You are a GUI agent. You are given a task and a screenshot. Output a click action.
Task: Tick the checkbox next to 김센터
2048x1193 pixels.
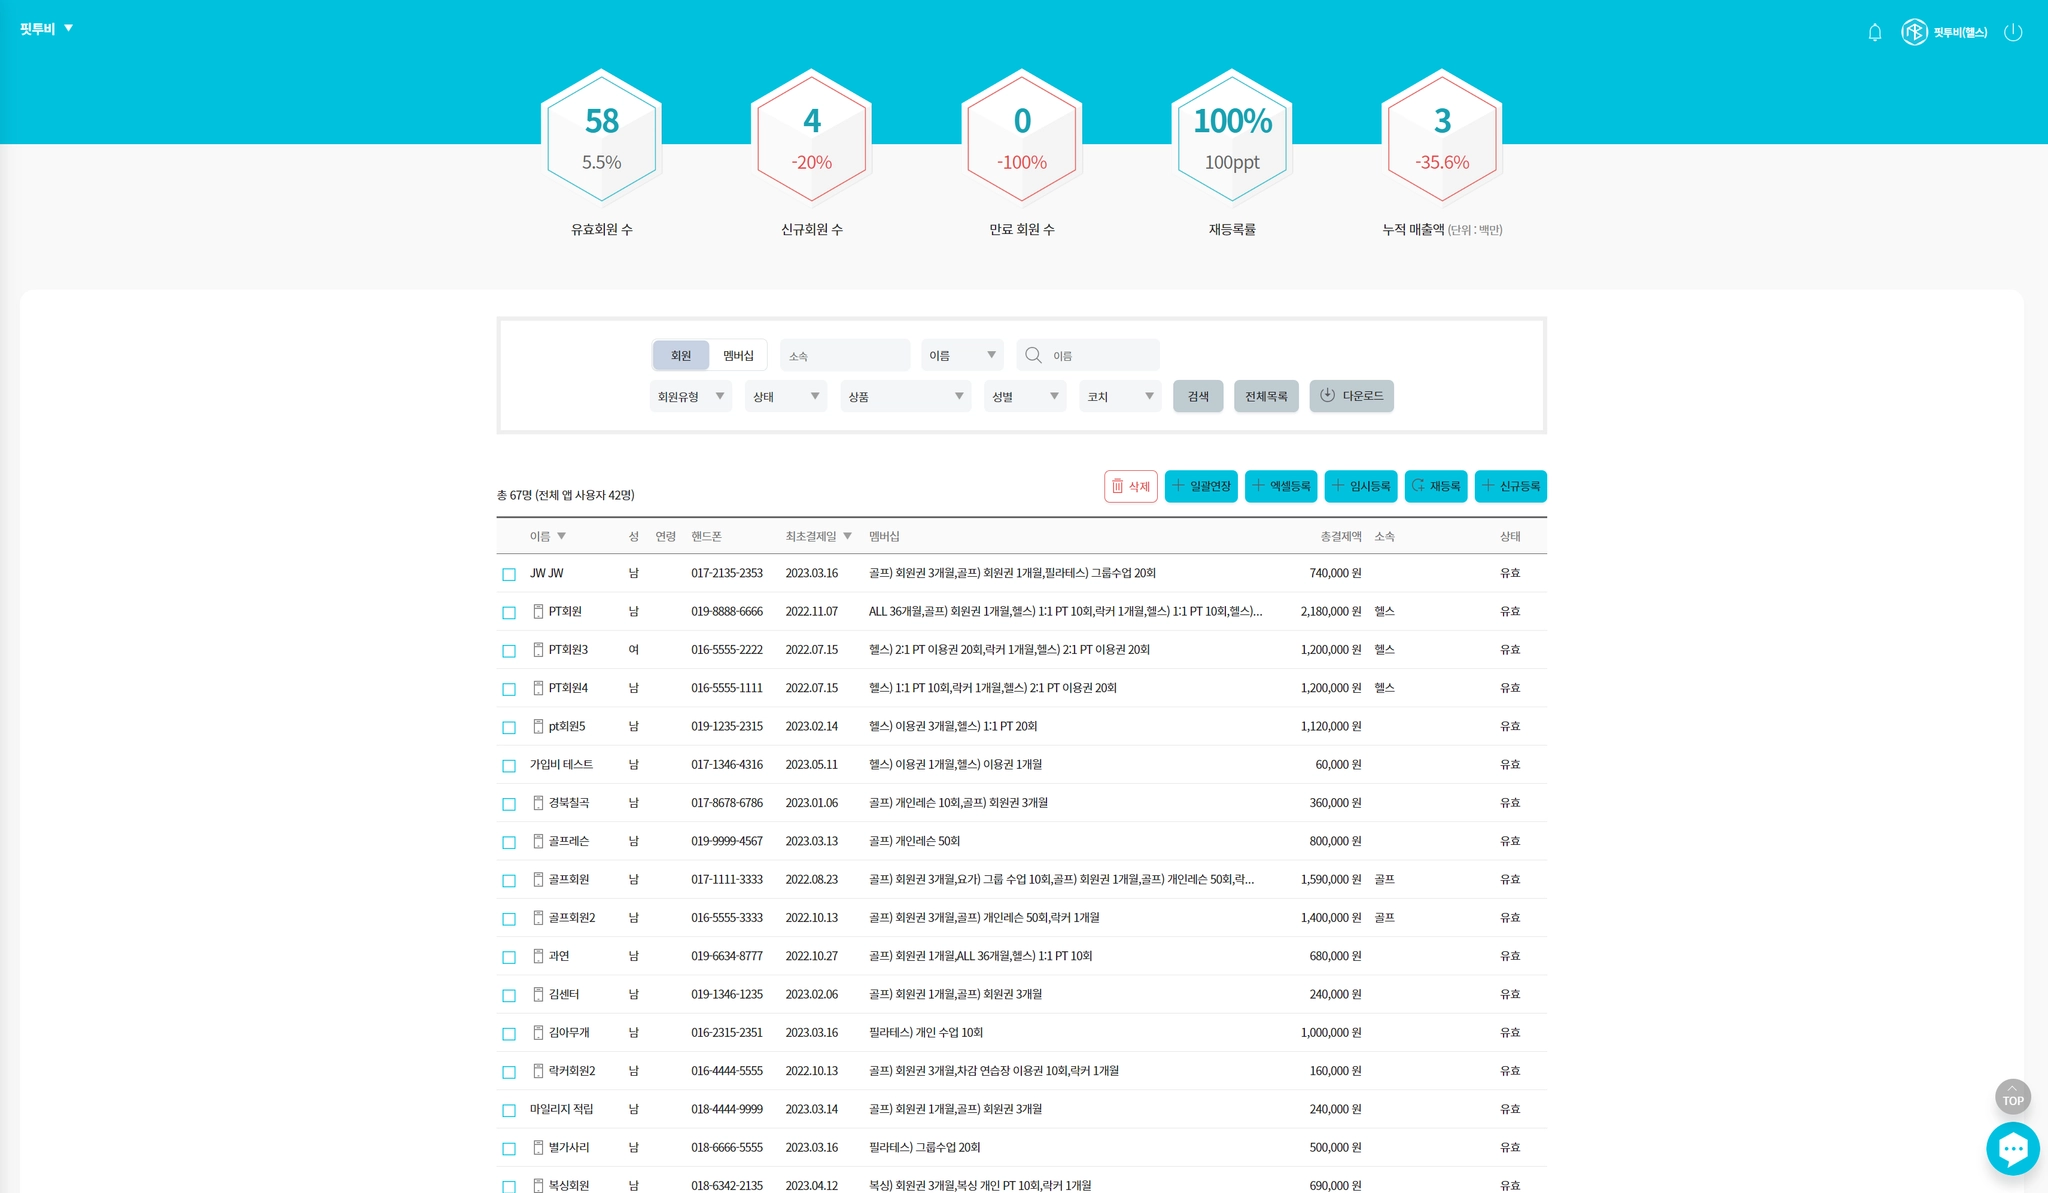509,995
